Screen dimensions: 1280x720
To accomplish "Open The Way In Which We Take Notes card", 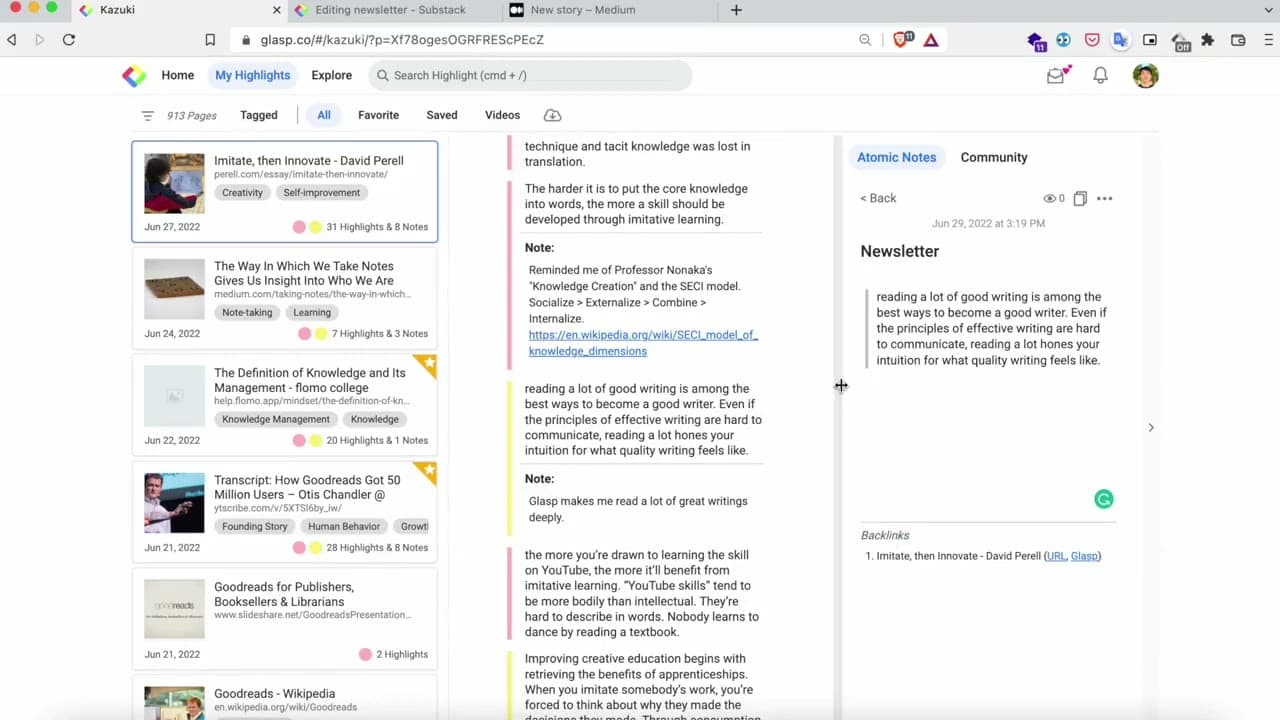I will (x=285, y=298).
